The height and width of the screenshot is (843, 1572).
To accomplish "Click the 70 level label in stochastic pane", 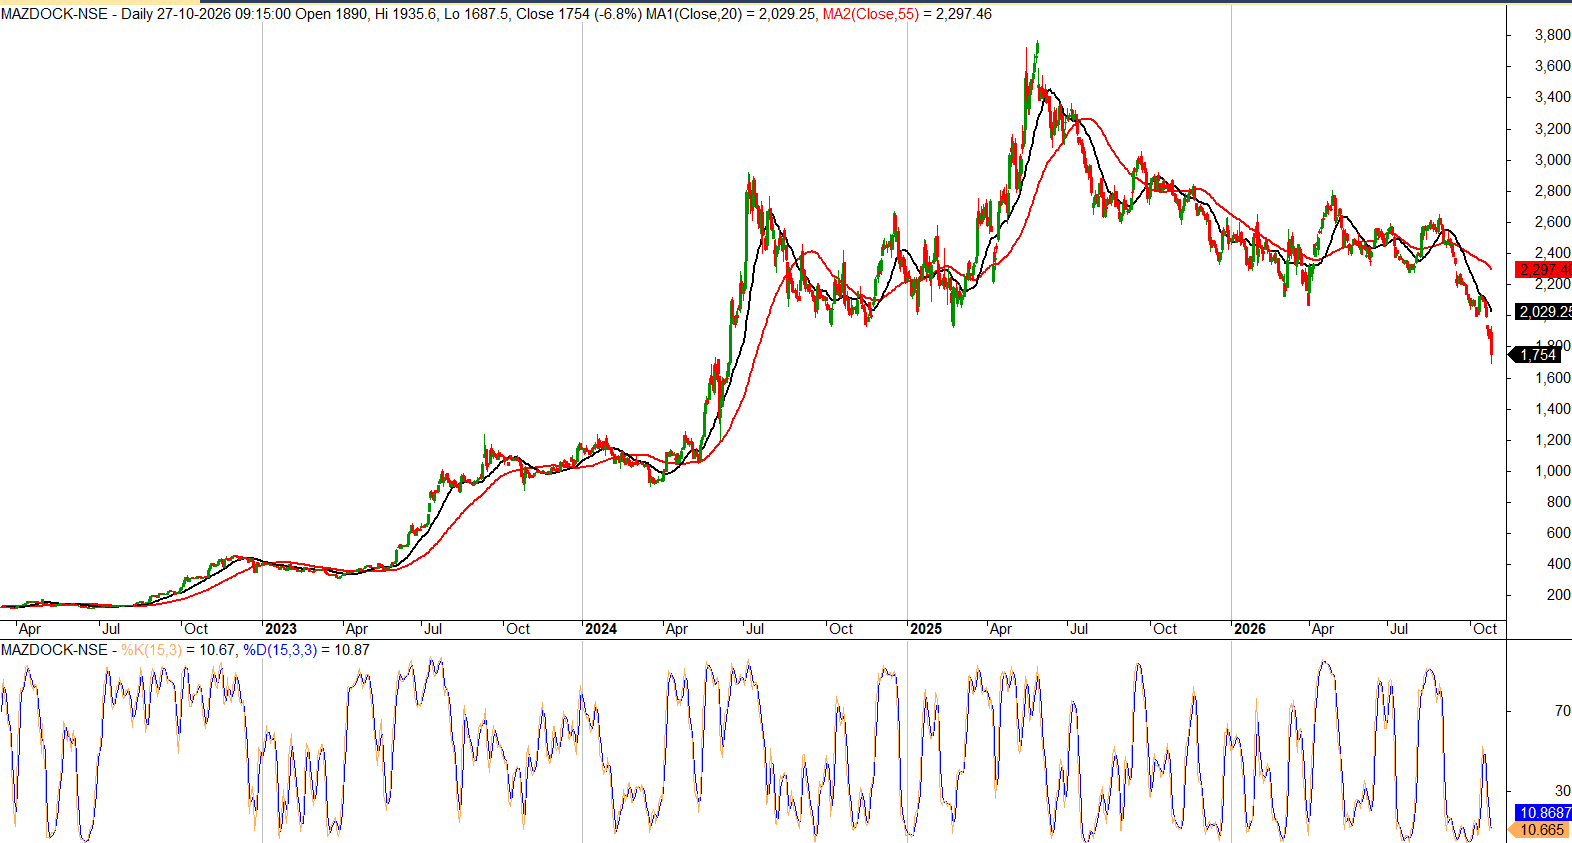I will 1562,711.
